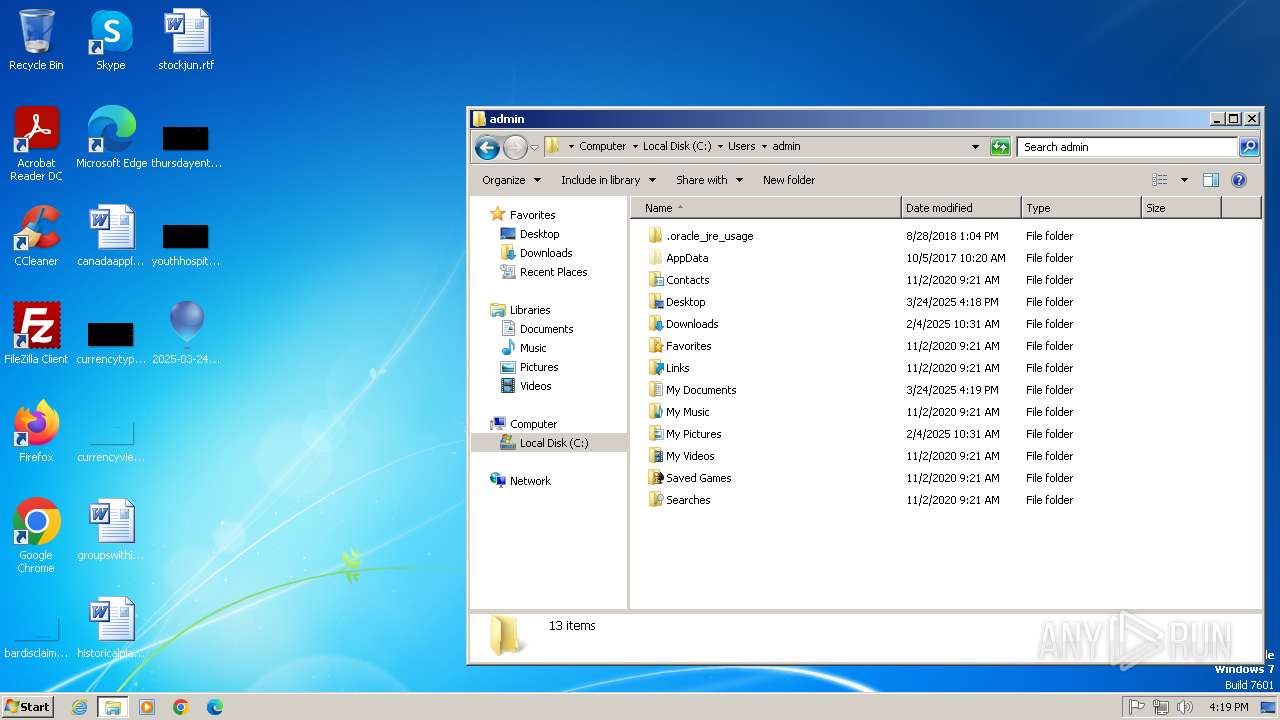Refresh the admin folder view
Viewport: 1280px width, 720px height.
pos(1000,147)
